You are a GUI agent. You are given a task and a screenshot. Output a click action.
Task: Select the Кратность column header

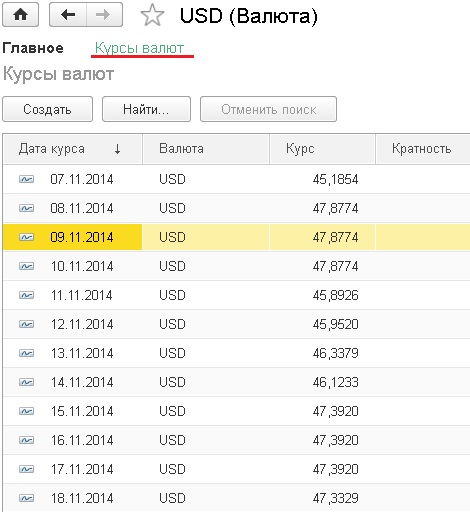pyautogui.click(x=423, y=149)
